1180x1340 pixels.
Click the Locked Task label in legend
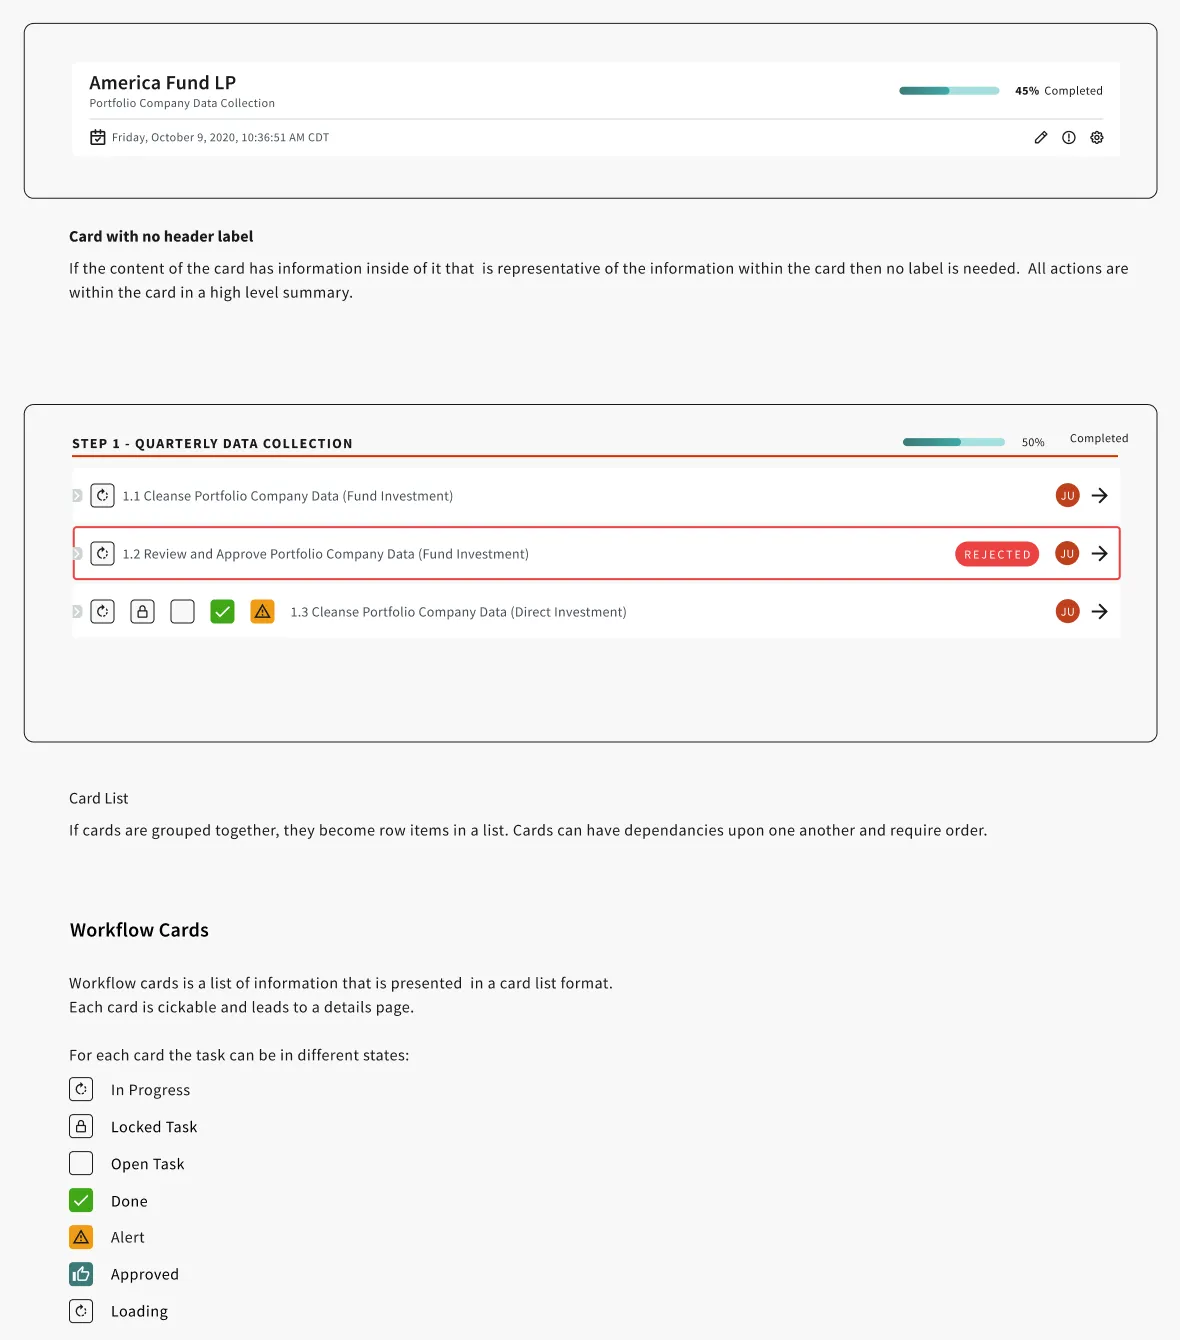coord(154,1128)
